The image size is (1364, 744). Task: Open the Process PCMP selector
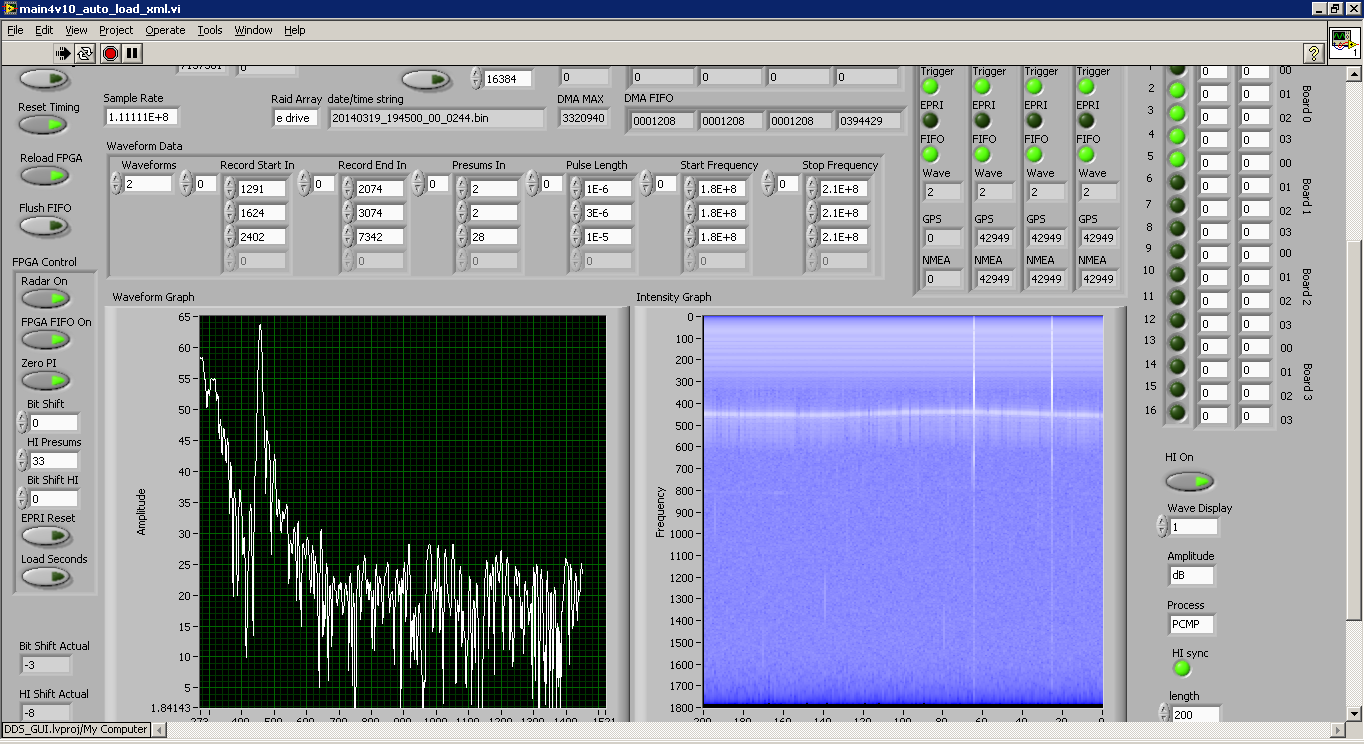click(1190, 624)
